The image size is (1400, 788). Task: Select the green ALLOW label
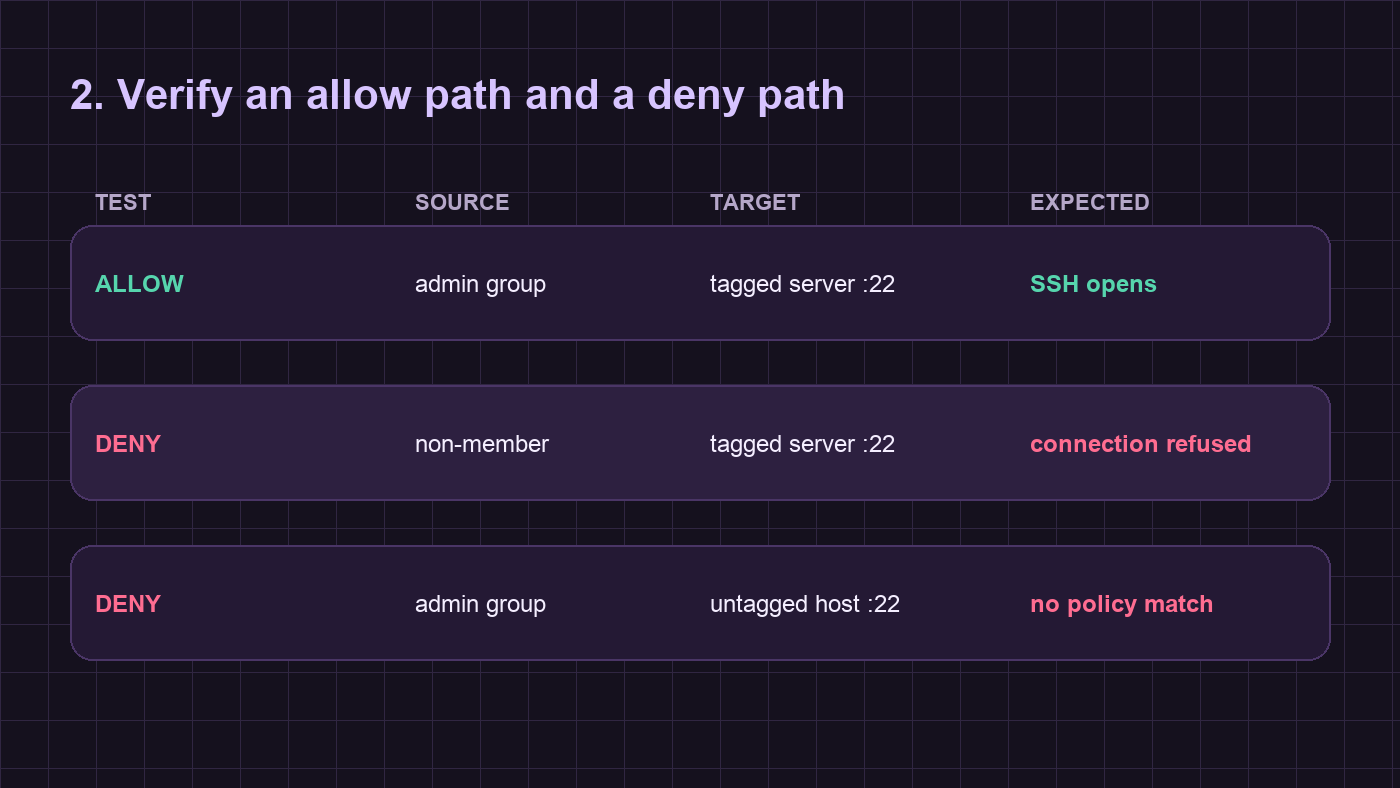(x=139, y=284)
